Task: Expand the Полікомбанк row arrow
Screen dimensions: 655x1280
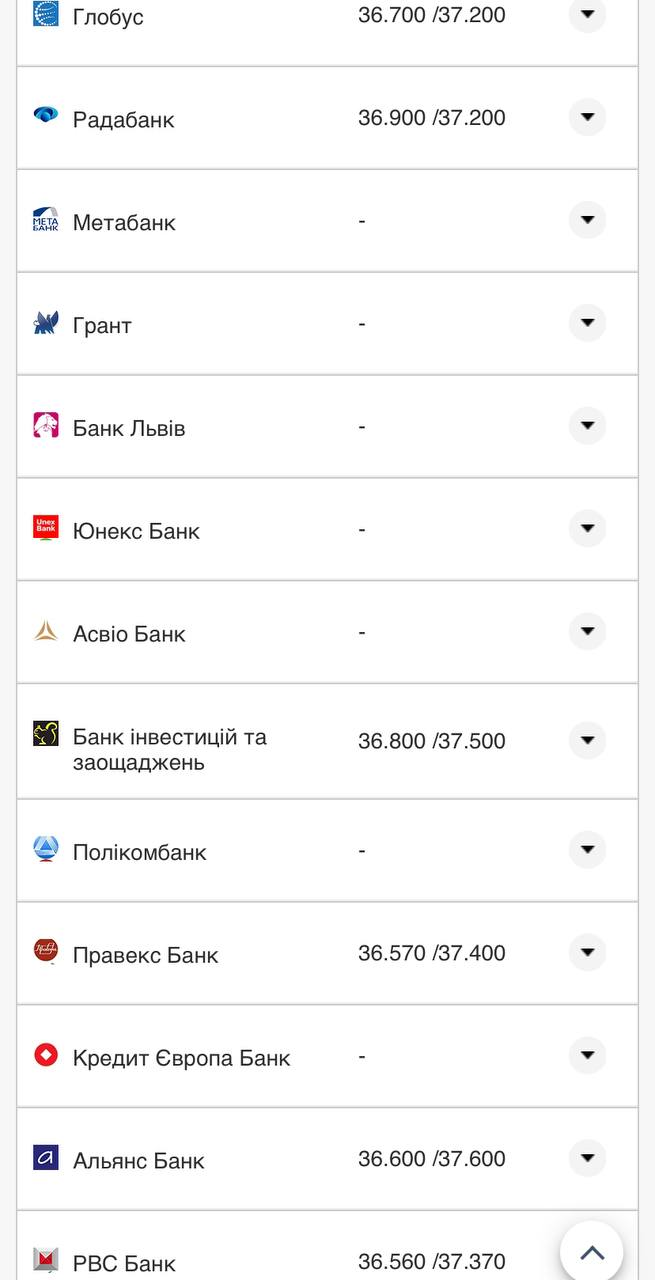Action: click(x=587, y=850)
